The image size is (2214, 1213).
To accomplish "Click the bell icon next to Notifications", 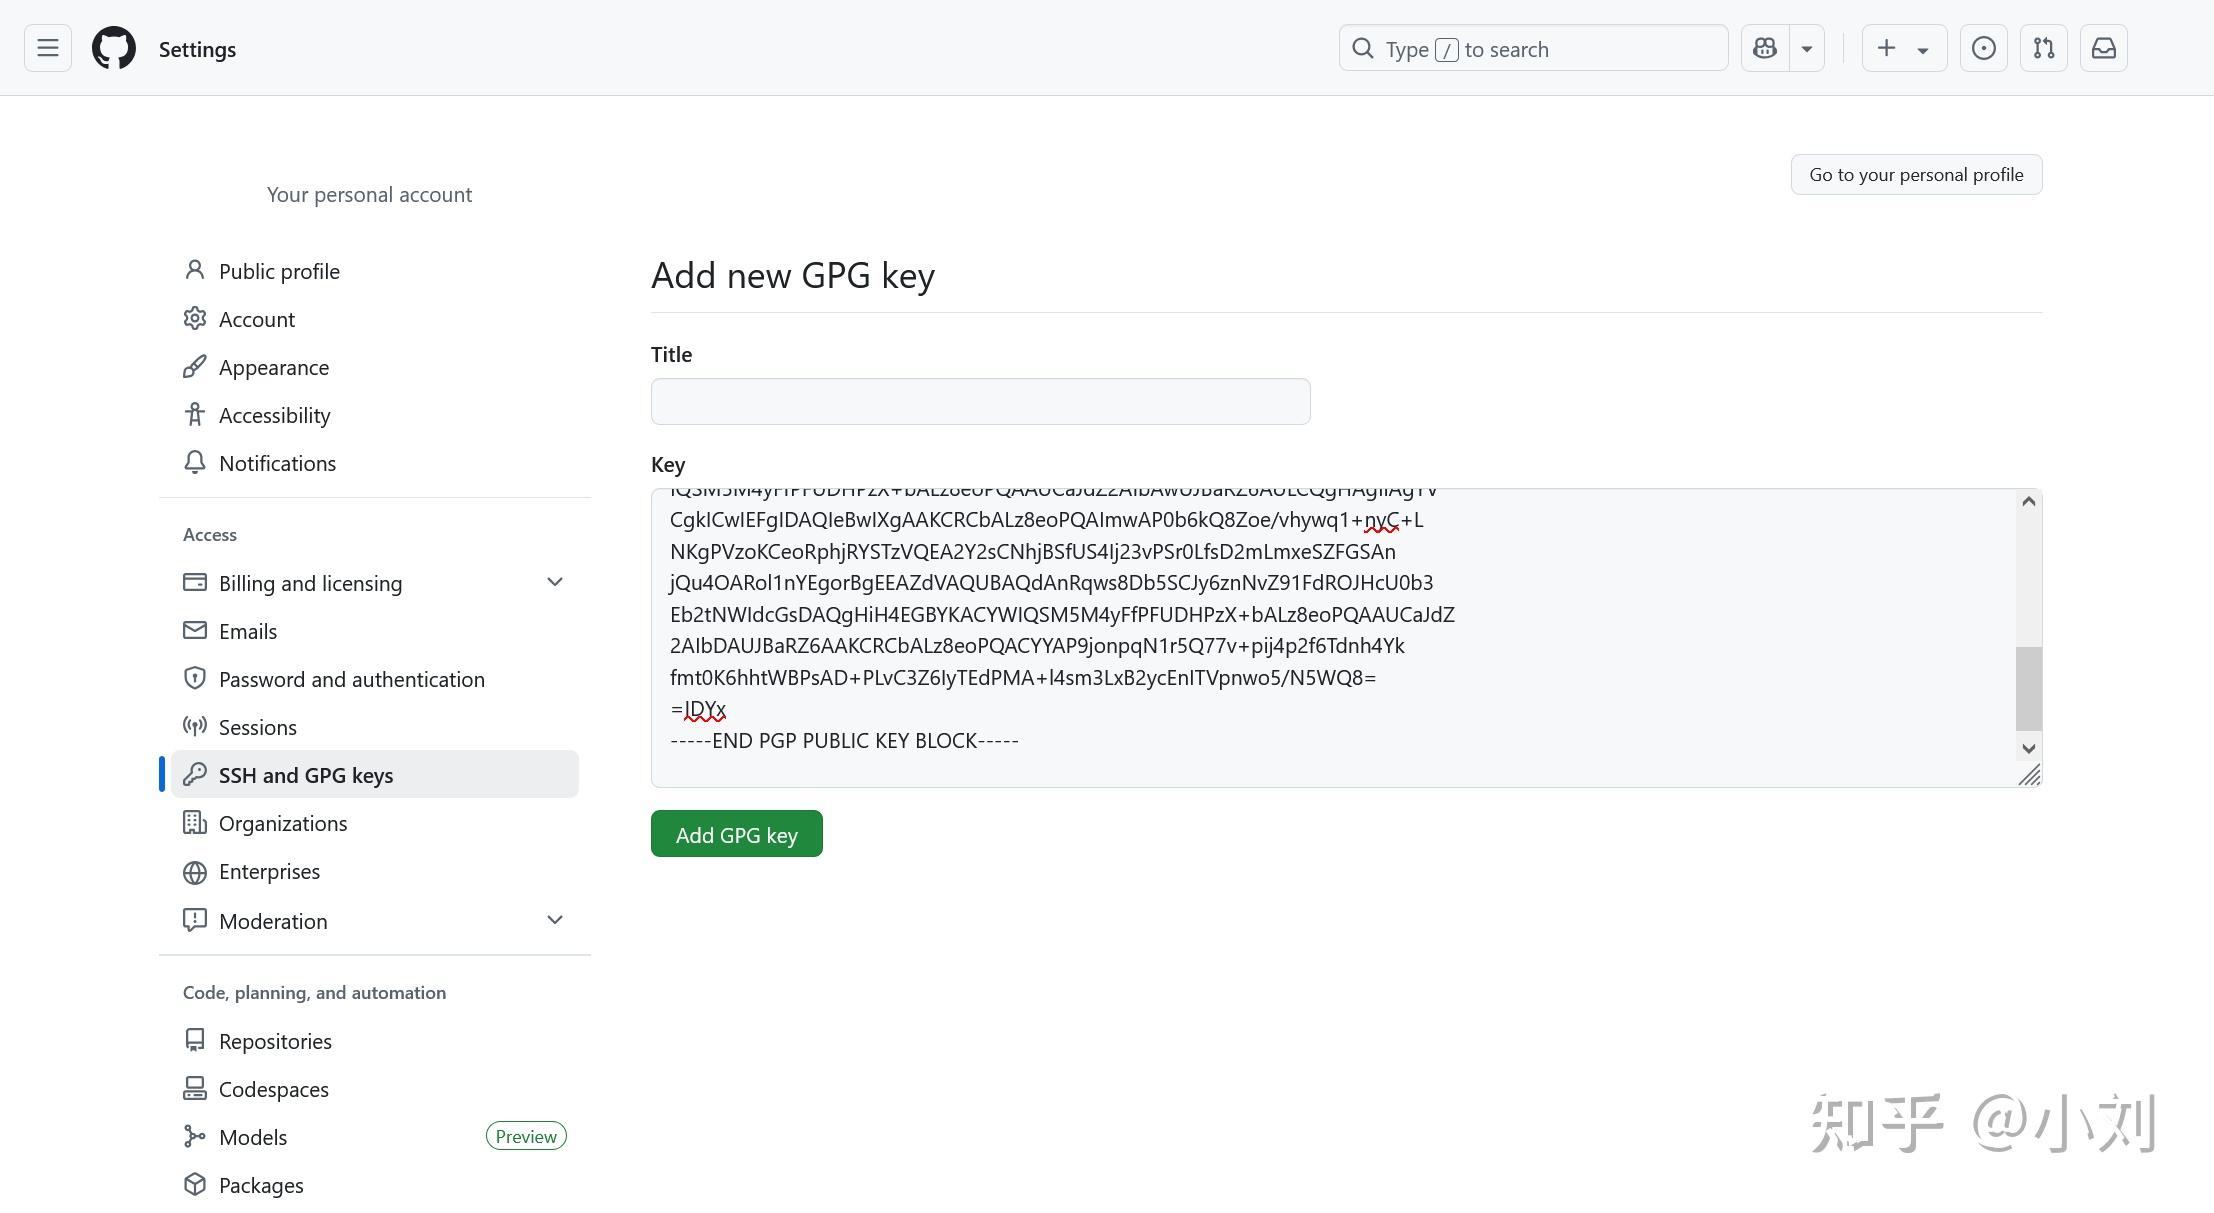I will click(x=194, y=462).
